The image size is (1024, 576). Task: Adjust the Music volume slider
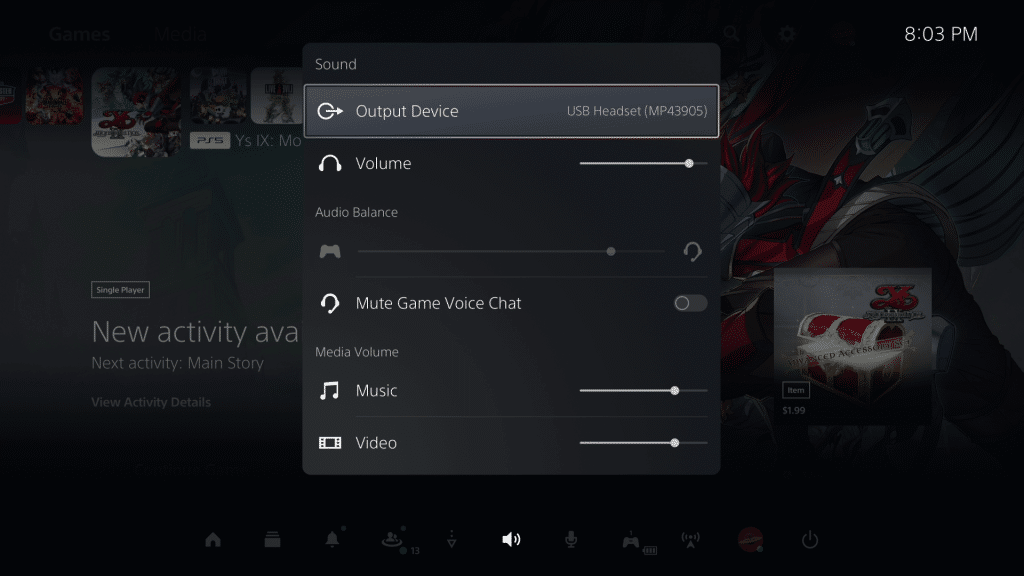[x=643, y=391]
